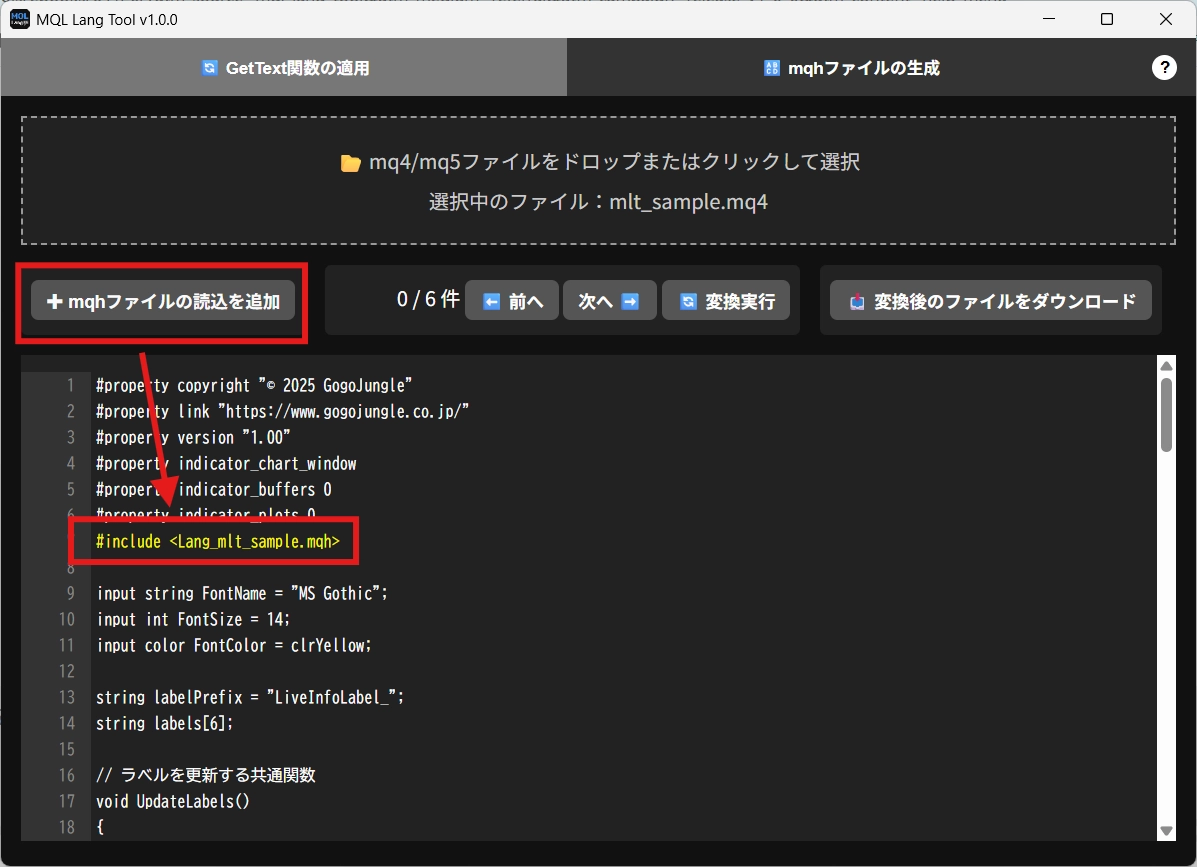Click the help question mark icon
This screenshot has width=1197, height=867.
pos(1164,67)
